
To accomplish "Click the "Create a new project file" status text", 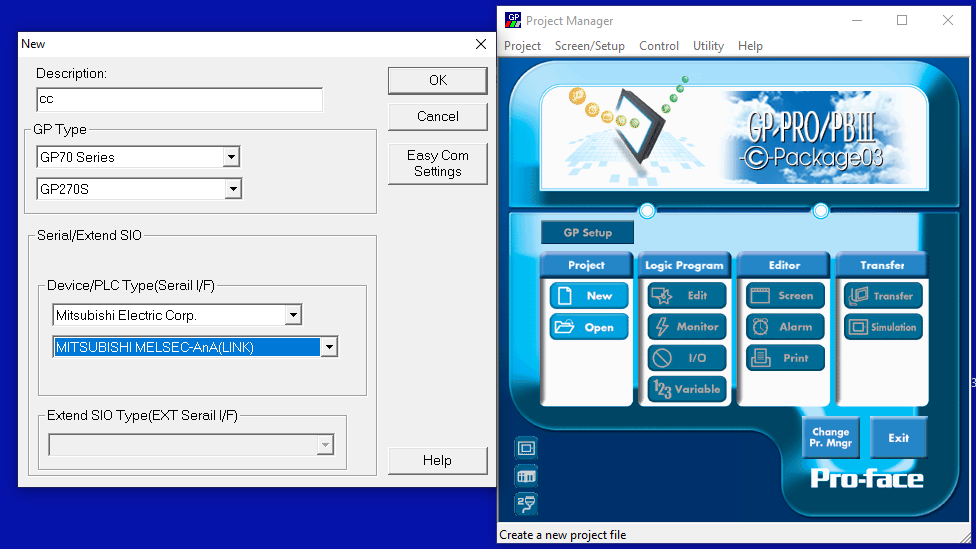I will pyautogui.click(x=563, y=535).
